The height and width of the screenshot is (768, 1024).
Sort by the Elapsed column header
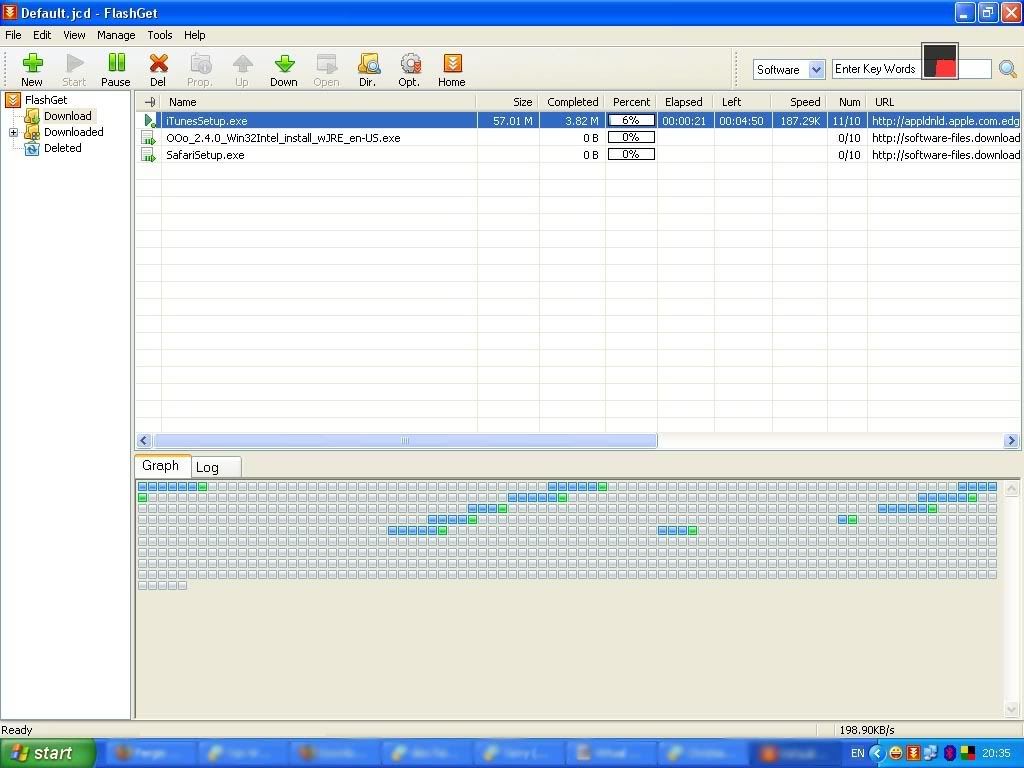click(685, 102)
